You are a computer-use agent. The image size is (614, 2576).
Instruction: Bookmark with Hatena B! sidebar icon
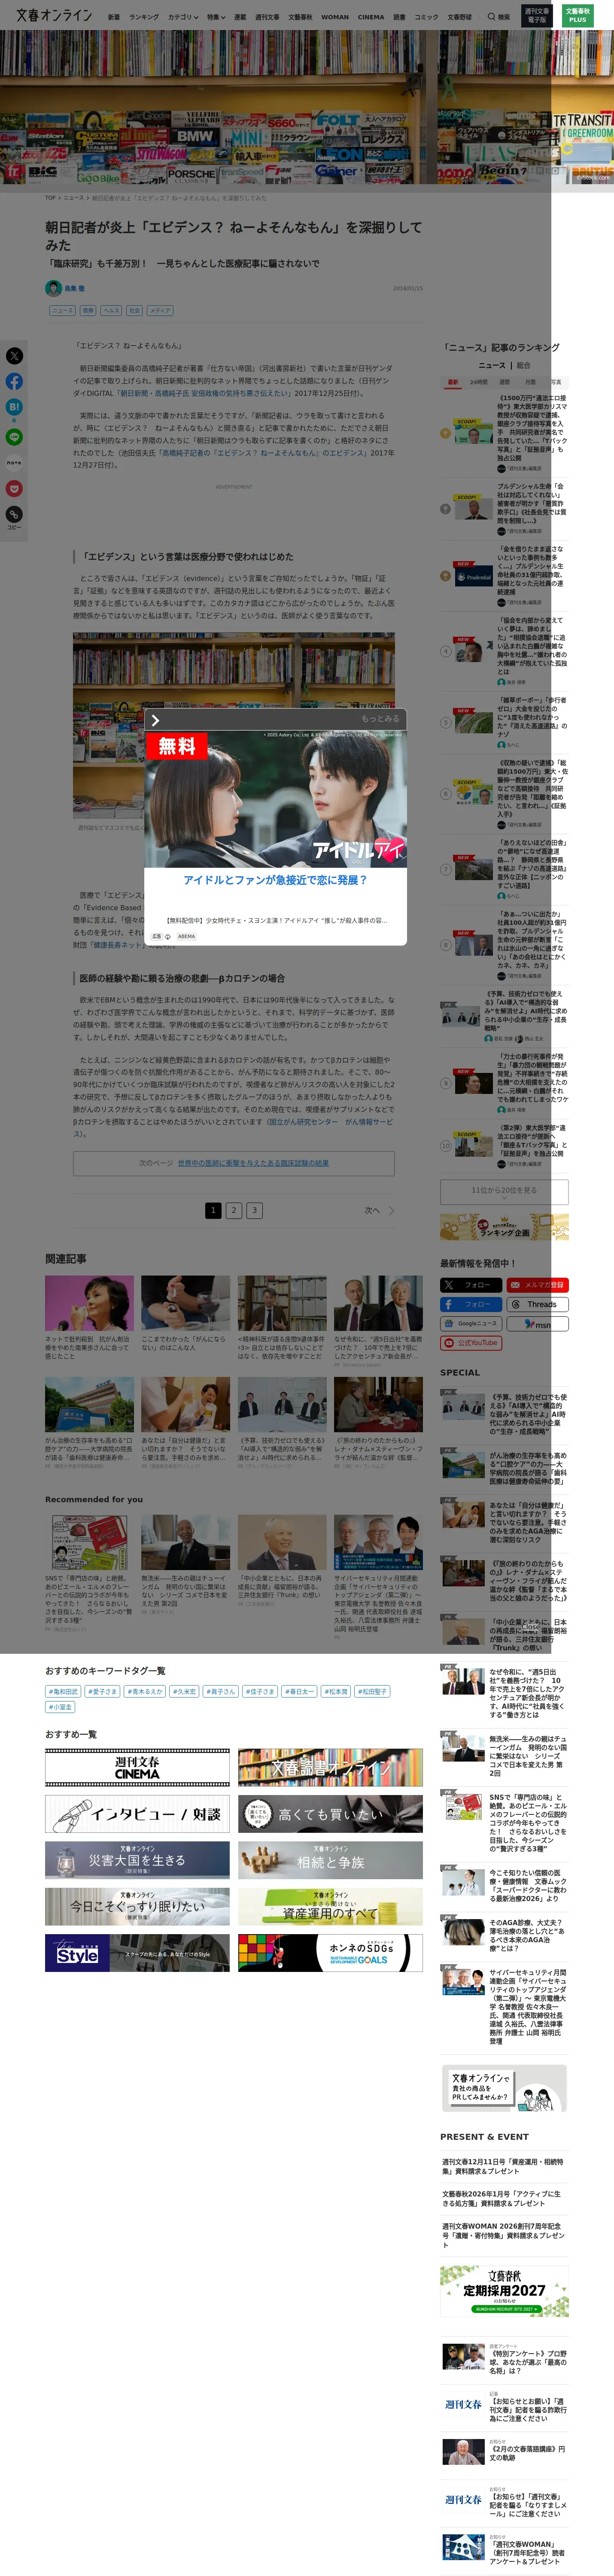point(14,408)
